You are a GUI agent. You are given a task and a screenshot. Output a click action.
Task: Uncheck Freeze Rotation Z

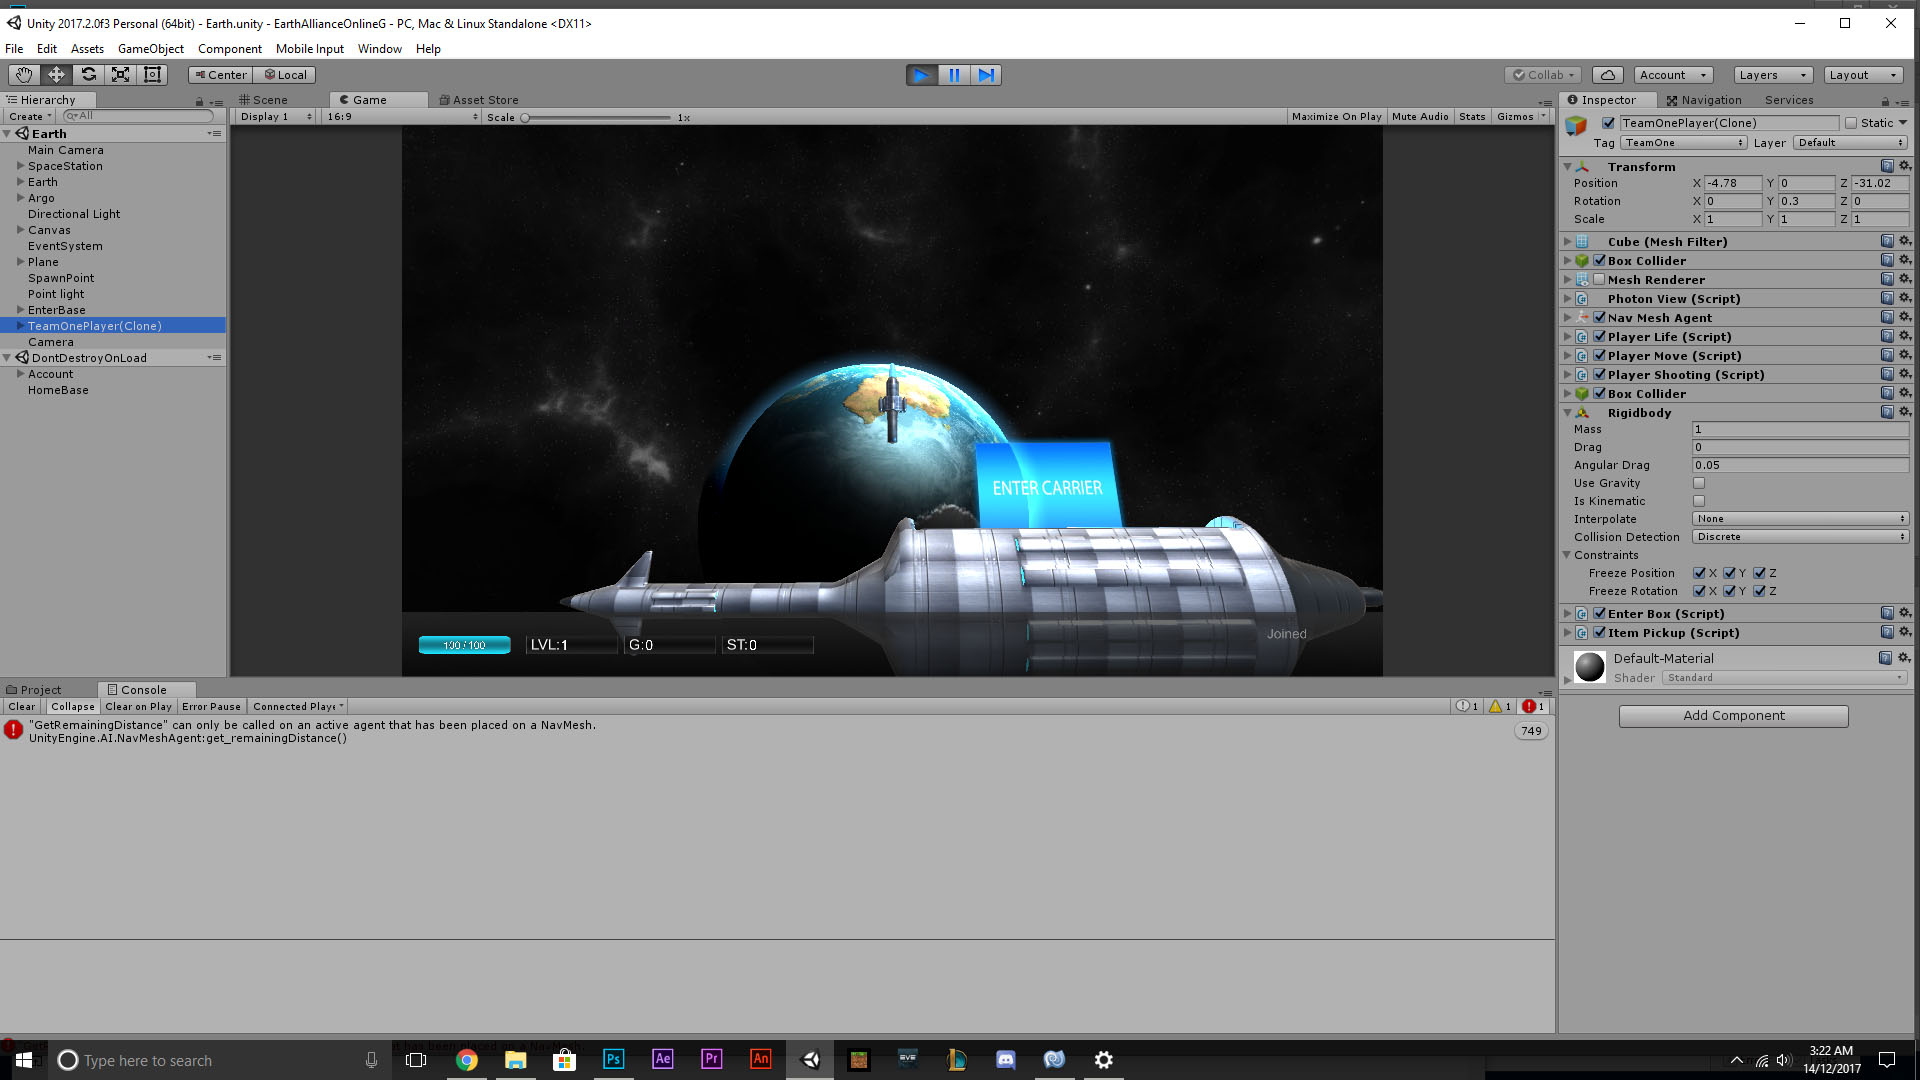1759,591
